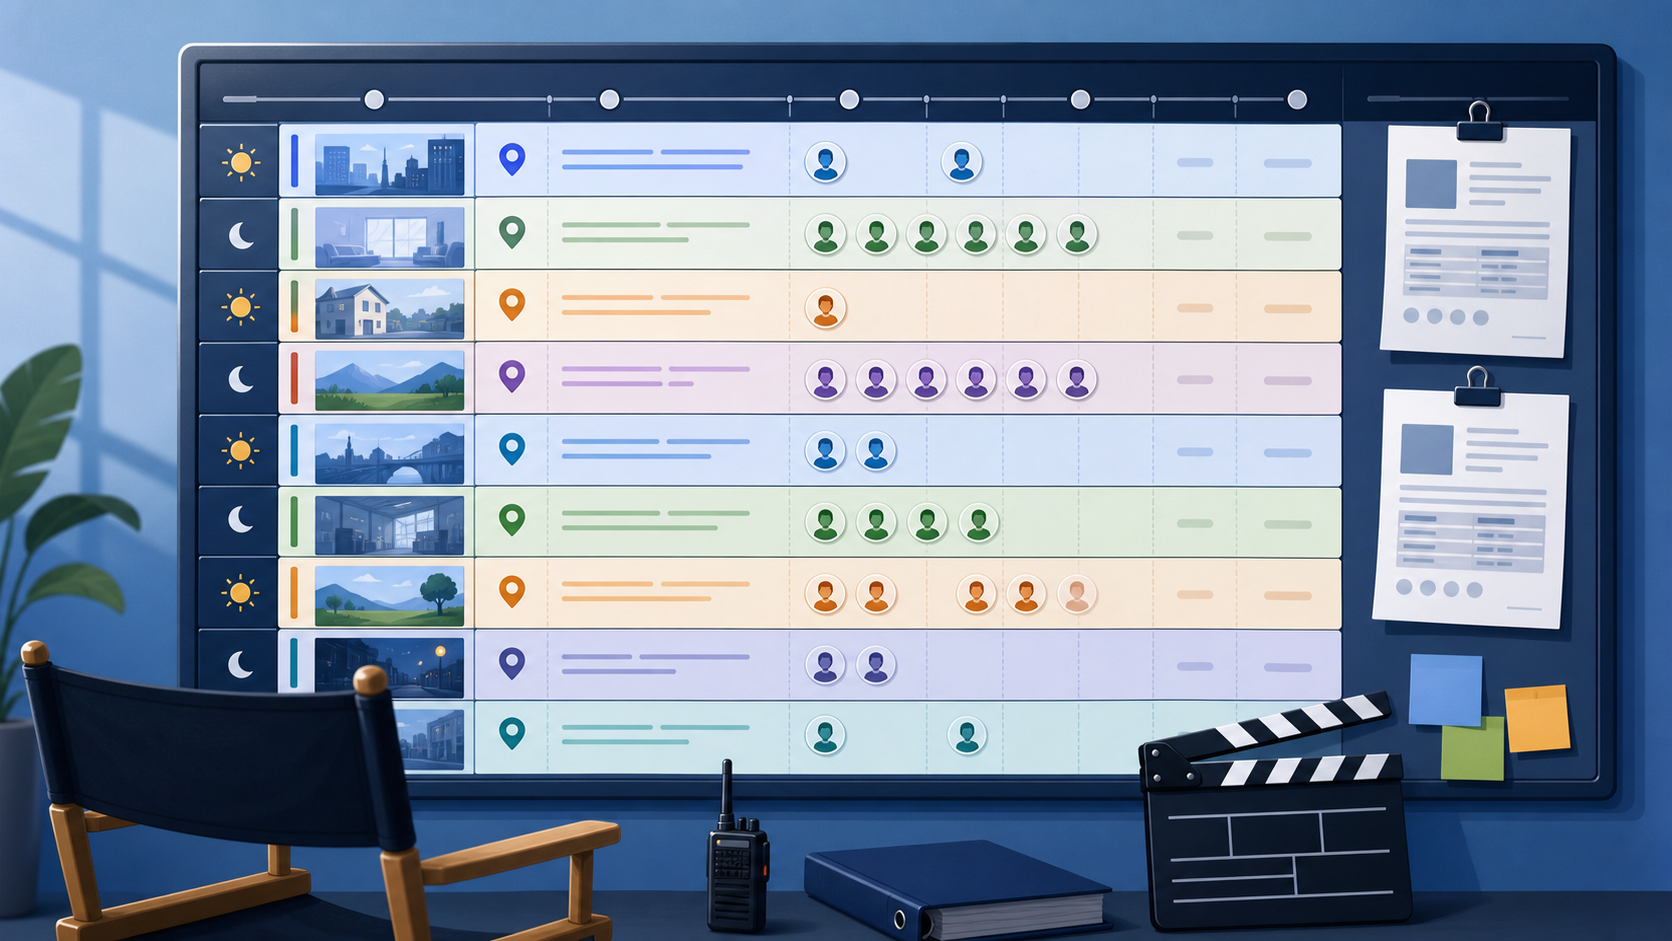Click the purple location pin on the mountain row
The width and height of the screenshot is (1672, 941).
click(x=512, y=376)
